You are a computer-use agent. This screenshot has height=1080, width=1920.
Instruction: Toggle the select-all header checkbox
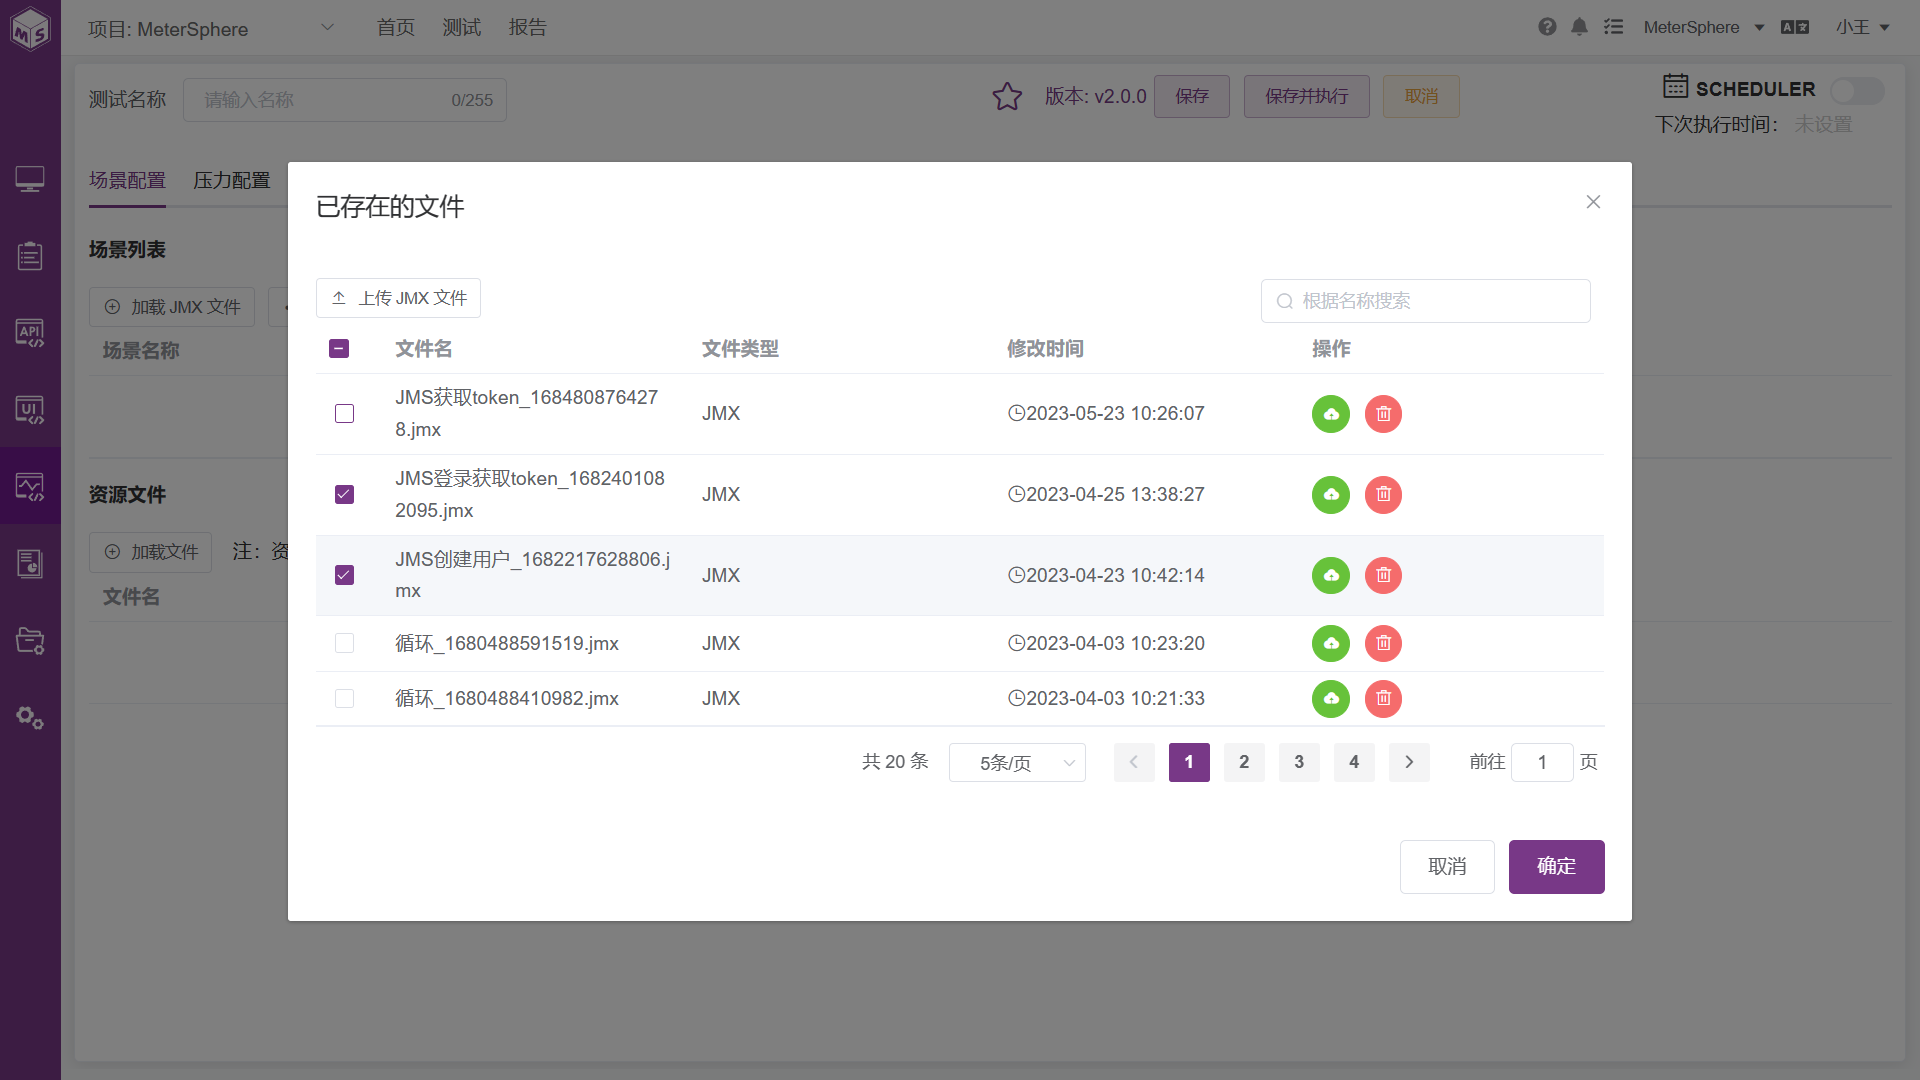[339, 348]
